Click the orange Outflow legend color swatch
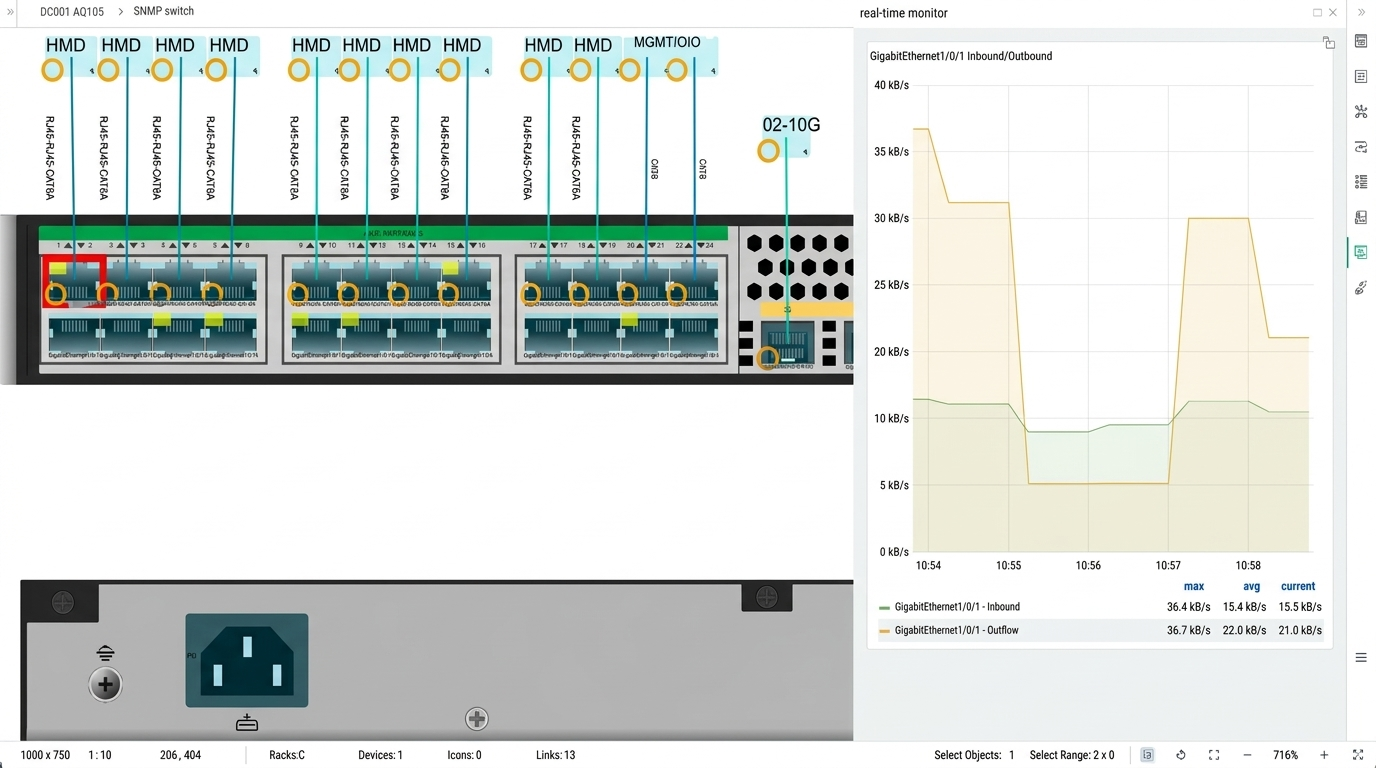The width and height of the screenshot is (1376, 768). tap(884, 631)
